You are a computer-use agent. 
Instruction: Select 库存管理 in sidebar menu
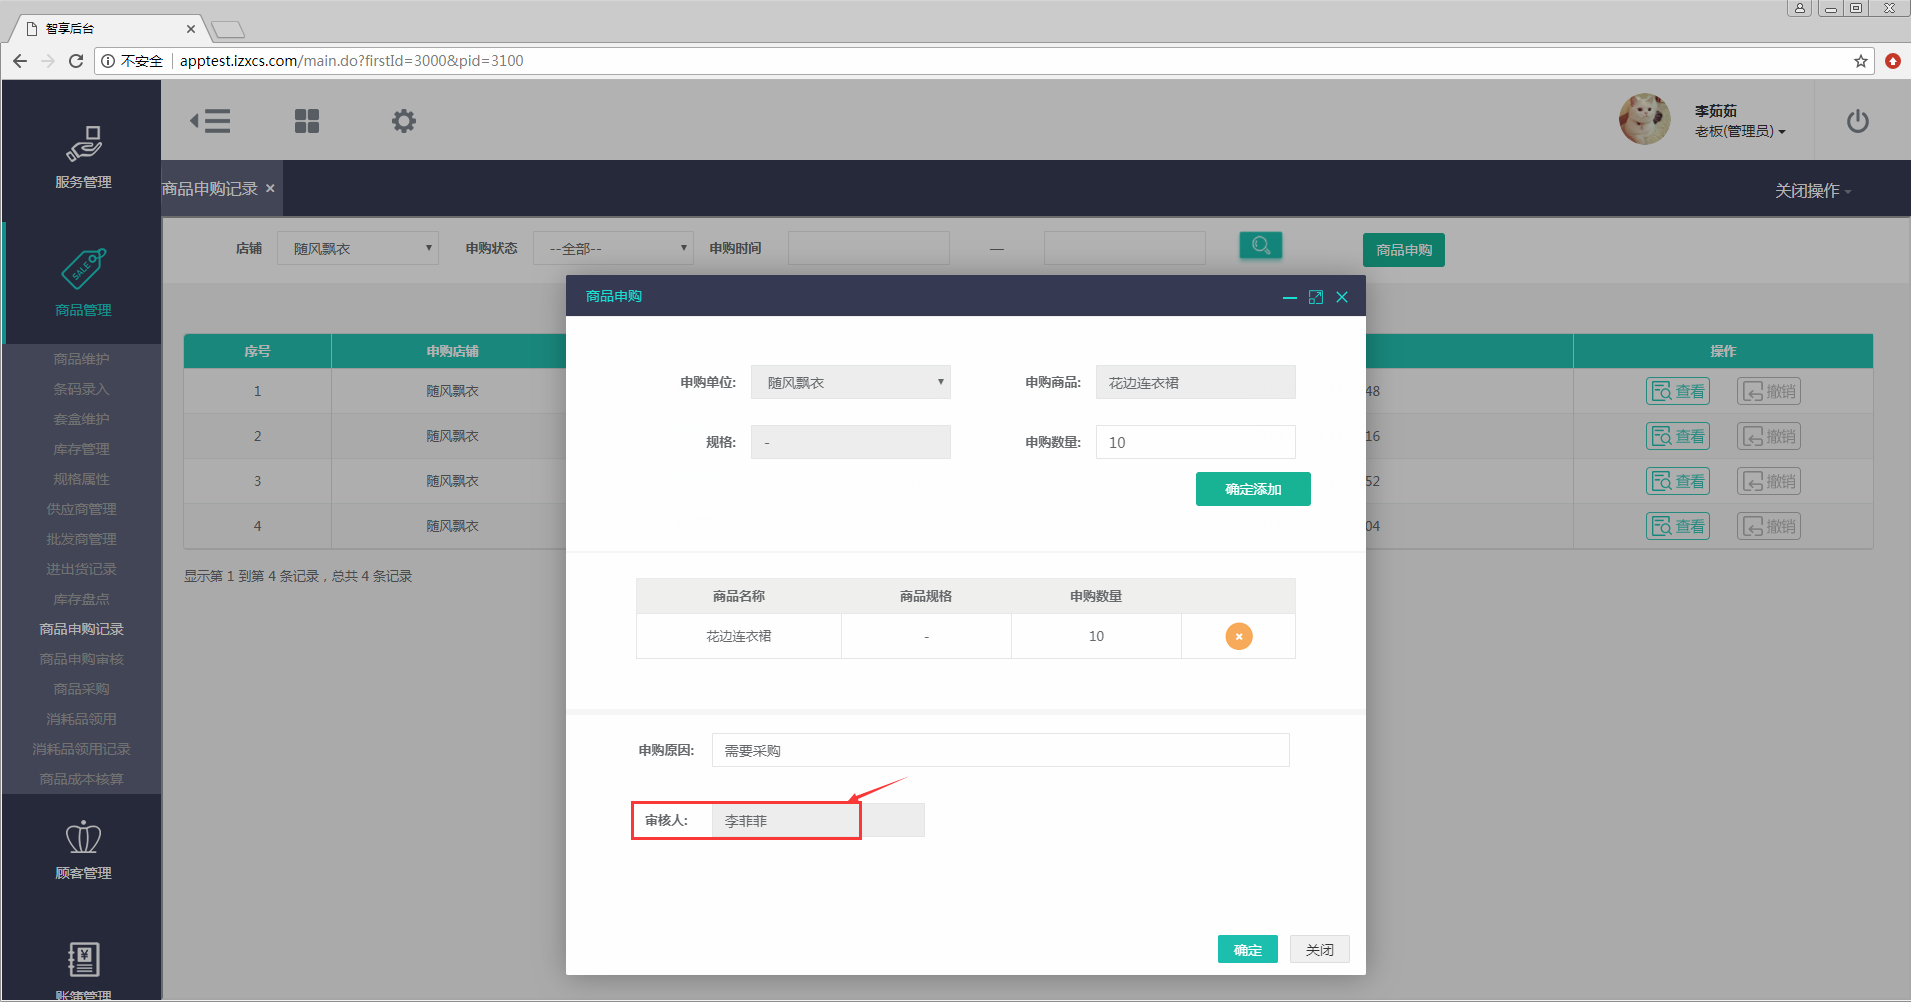(x=81, y=449)
